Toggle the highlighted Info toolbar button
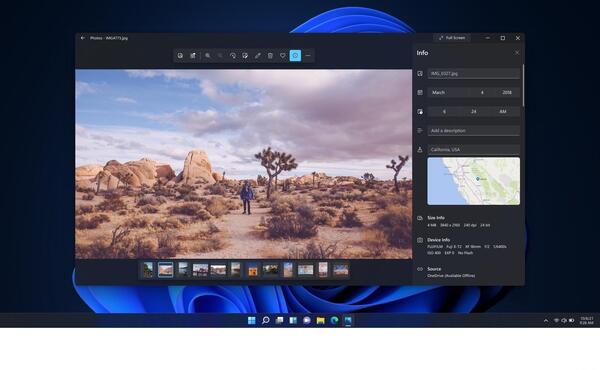600x370 pixels. tap(295, 55)
